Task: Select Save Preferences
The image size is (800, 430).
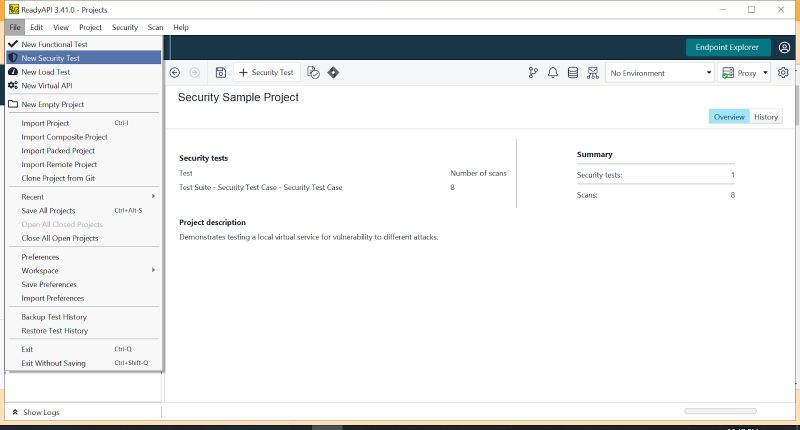Action: 83,284
